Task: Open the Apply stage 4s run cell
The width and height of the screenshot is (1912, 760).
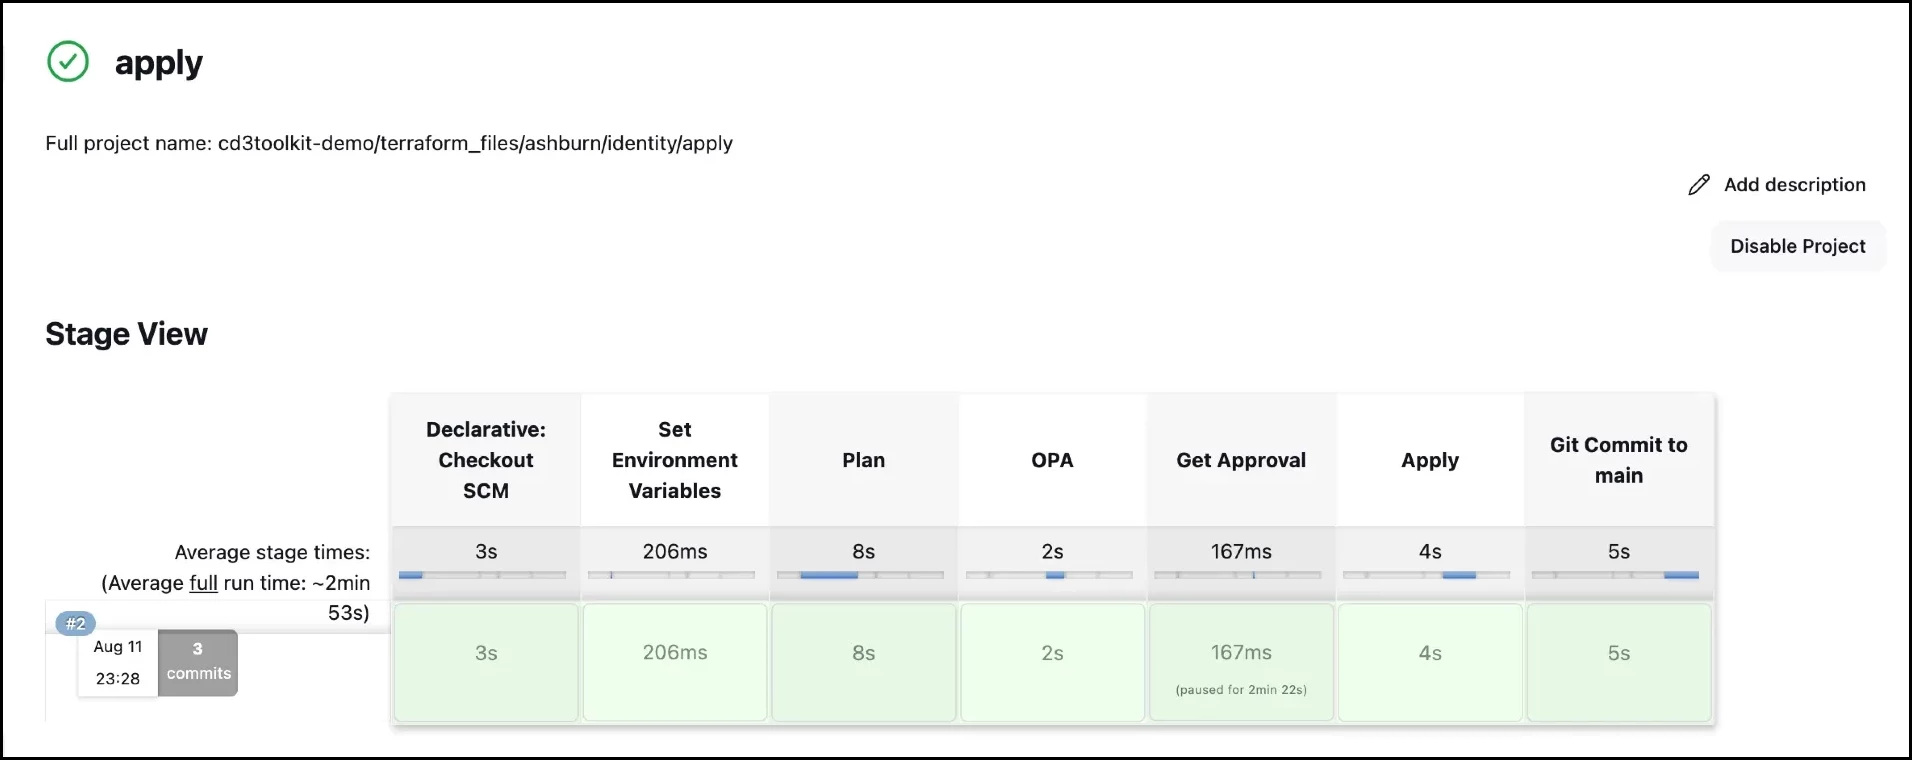Action: [x=1430, y=661]
